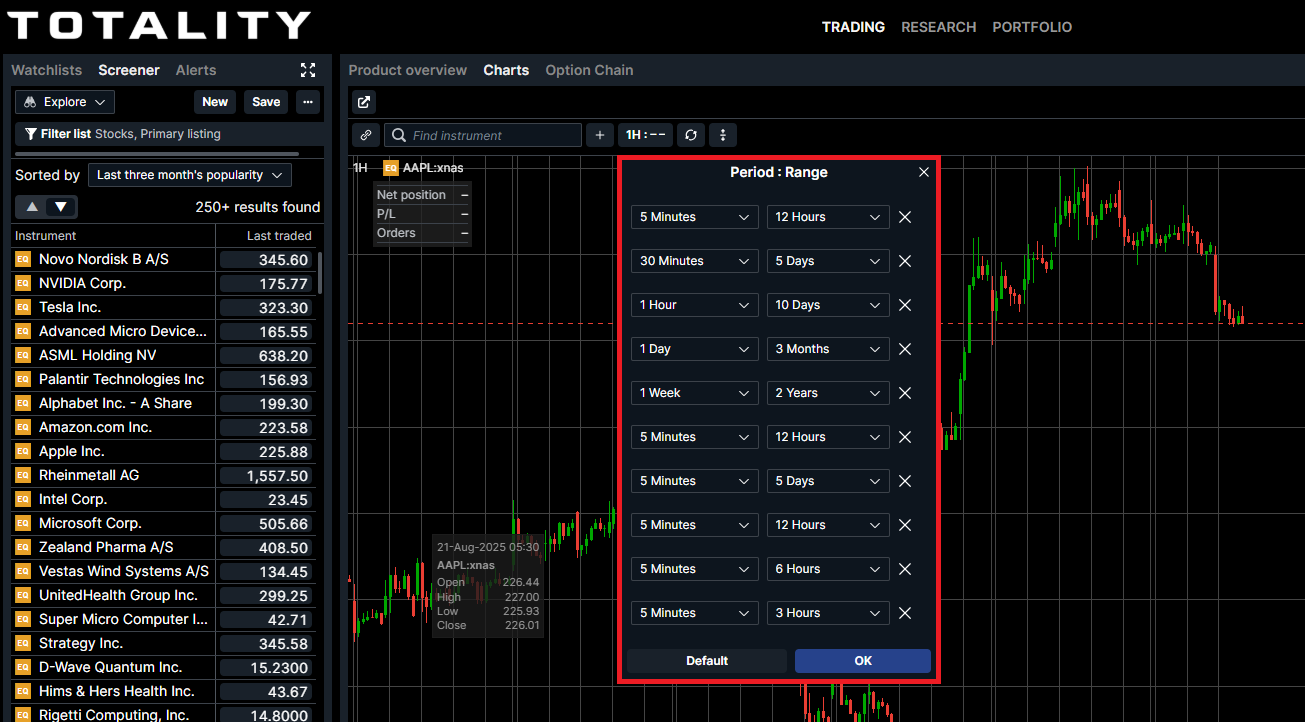Open the chart vertical dots menu
The image size is (1305, 722).
click(x=723, y=135)
